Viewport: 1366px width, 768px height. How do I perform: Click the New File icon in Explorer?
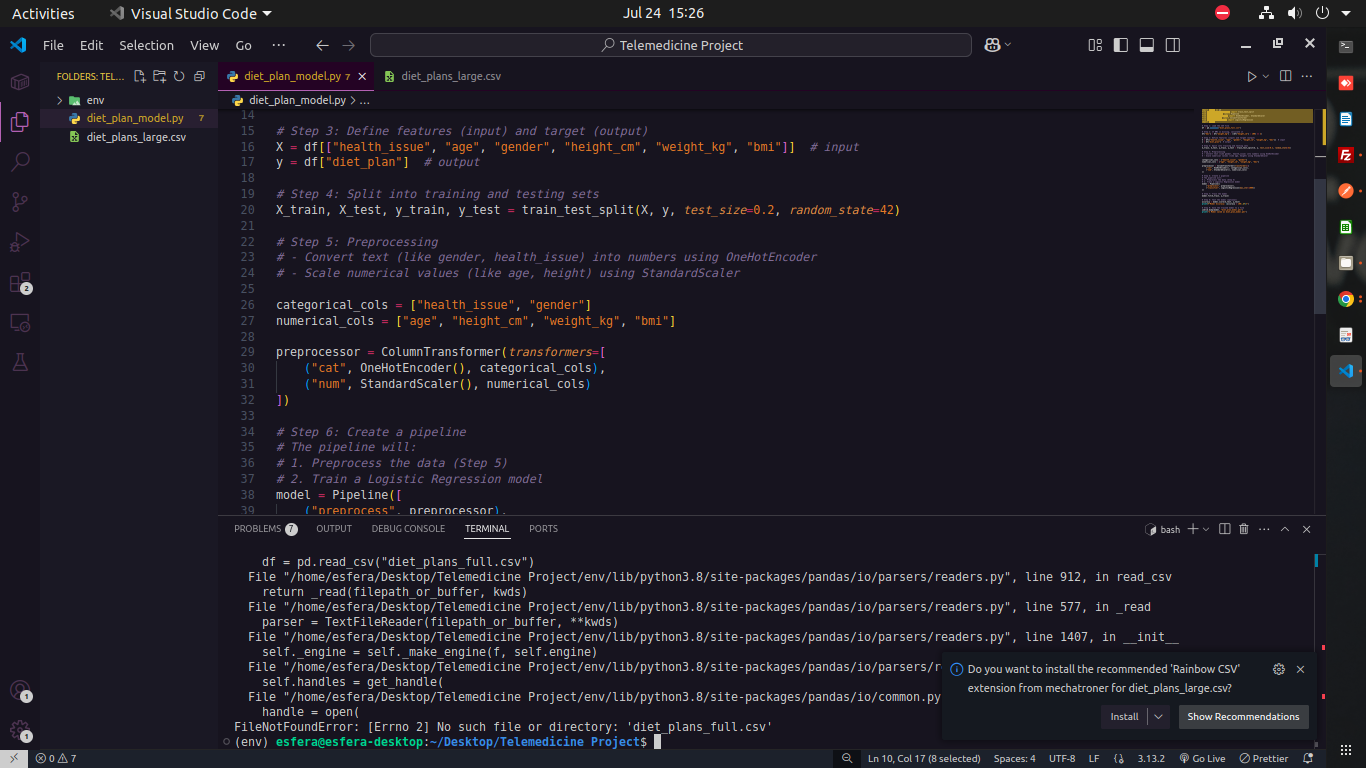coord(140,76)
